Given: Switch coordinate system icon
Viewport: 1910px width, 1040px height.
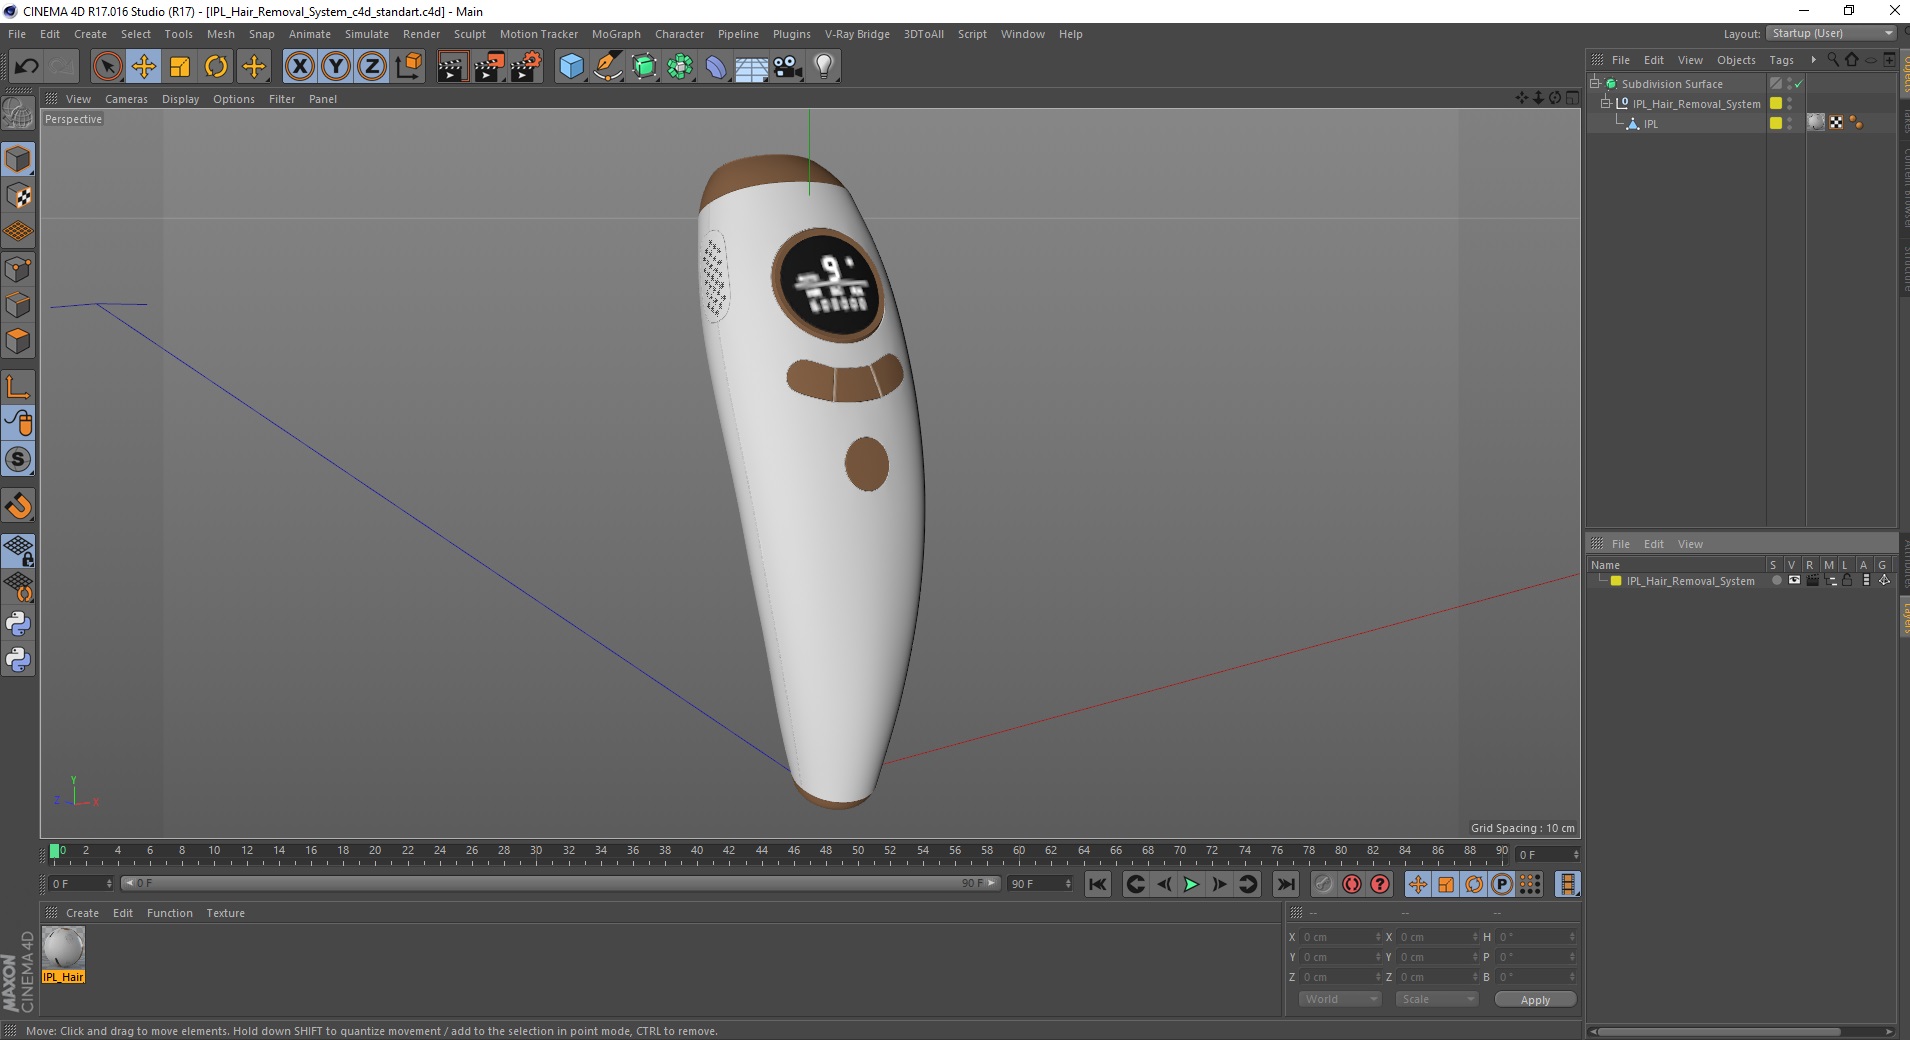Looking at the screenshot, I should coord(408,67).
